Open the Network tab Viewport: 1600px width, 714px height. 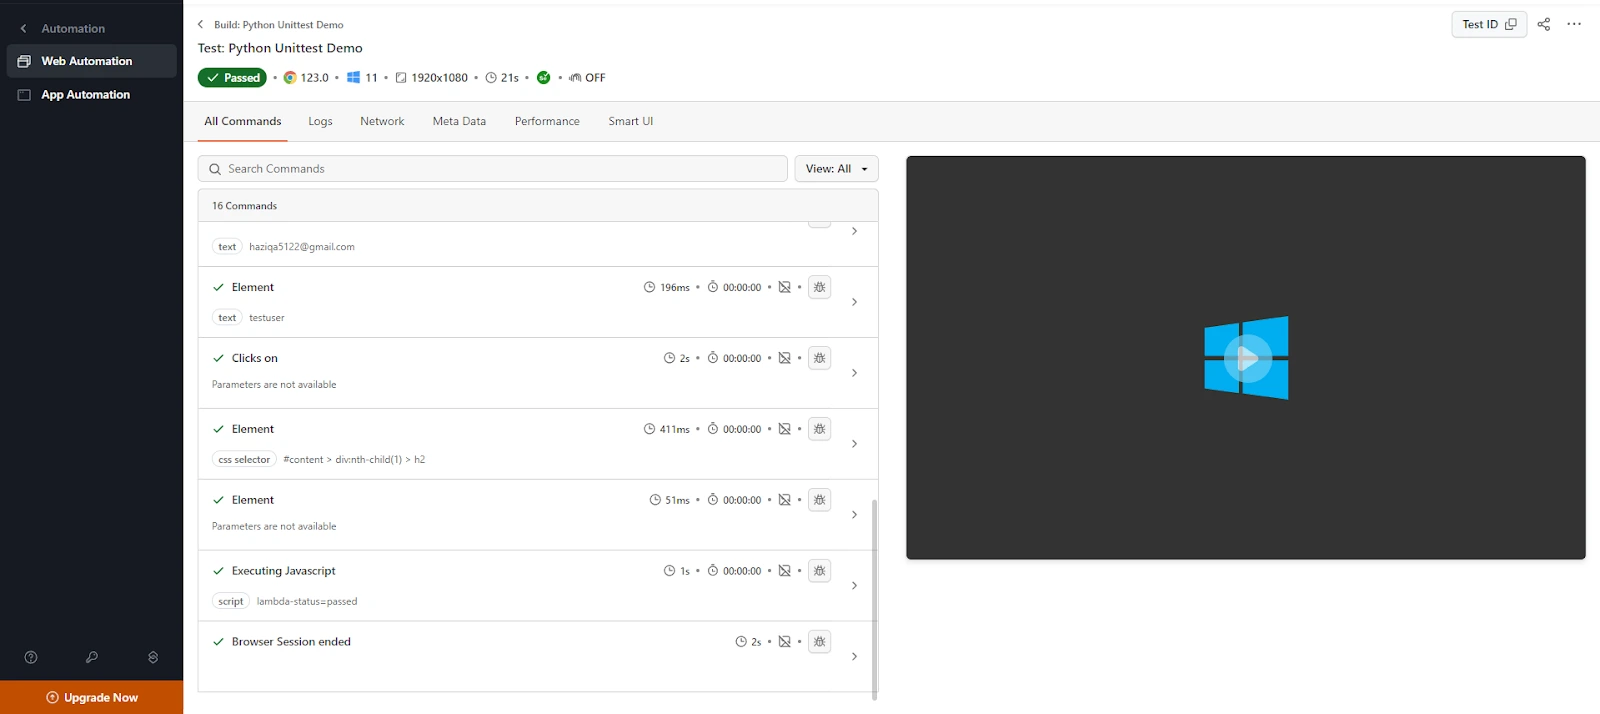[x=382, y=121]
